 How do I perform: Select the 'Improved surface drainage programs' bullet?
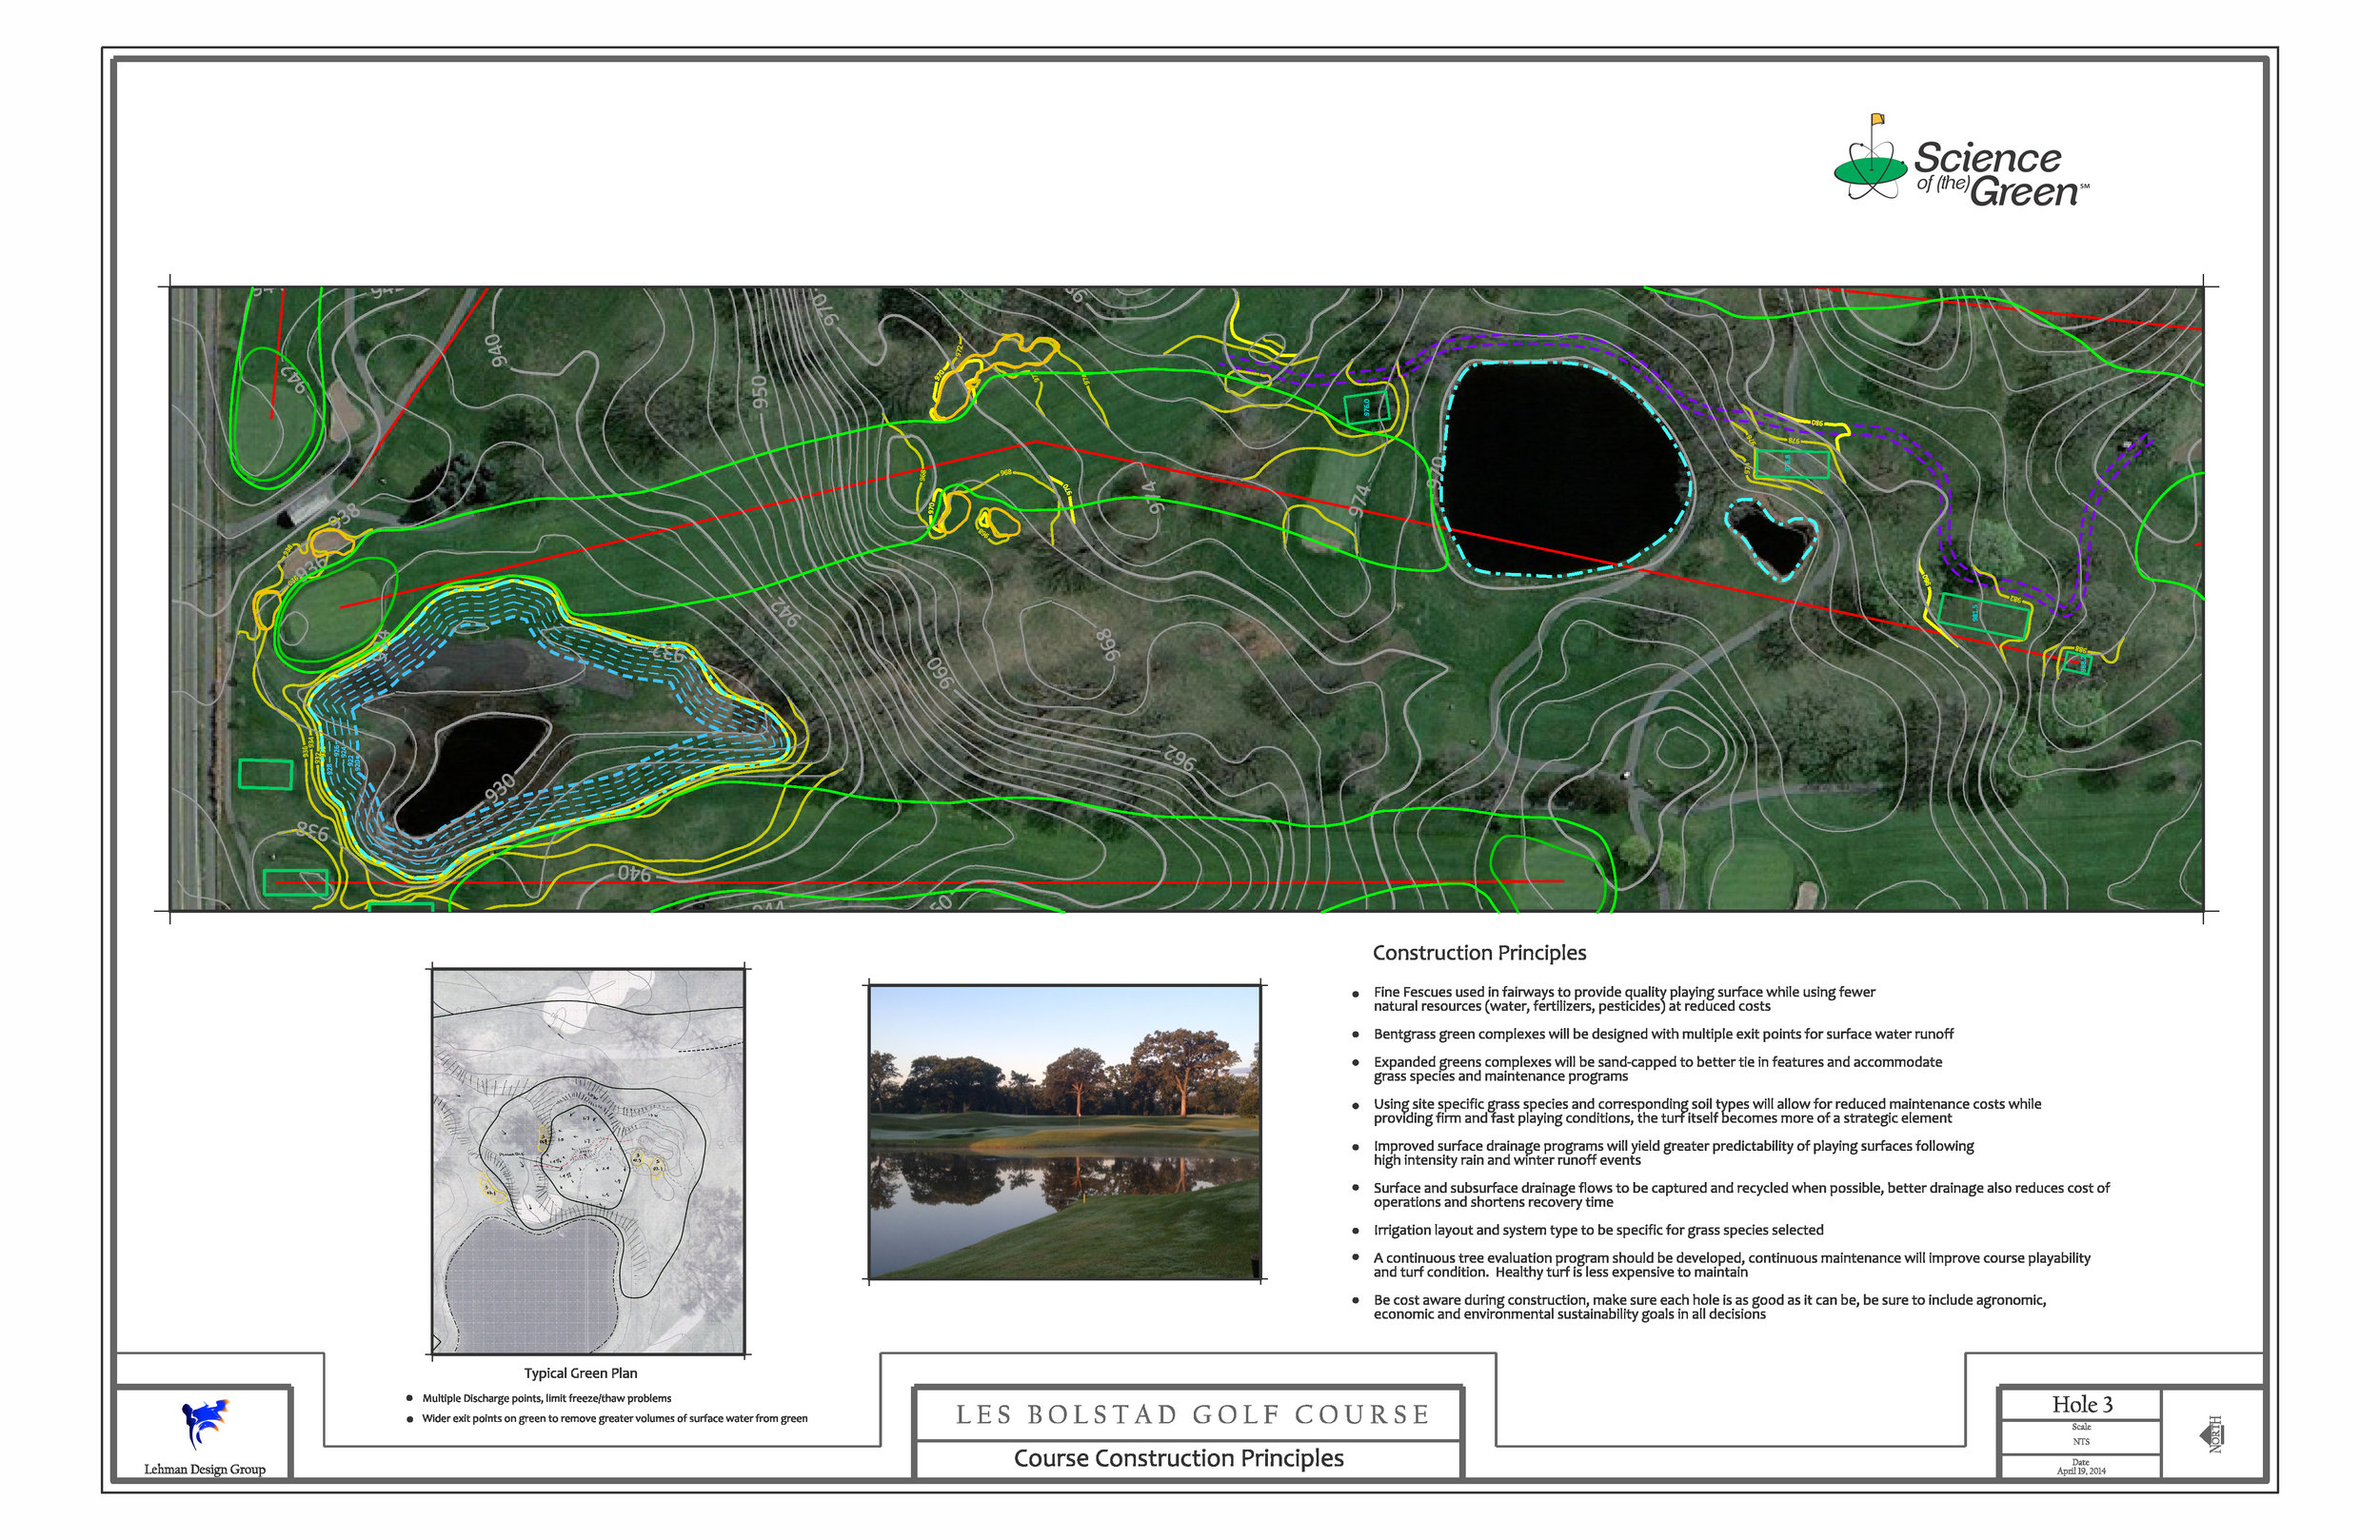click(1673, 1153)
